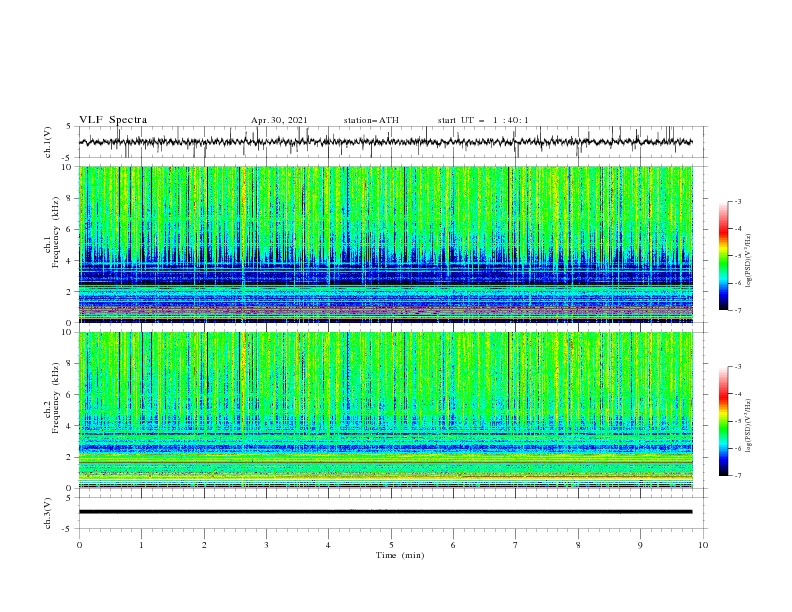This screenshot has height=612, width=792.
Task: Click the '2' tick on time axis
Action: tap(204, 545)
